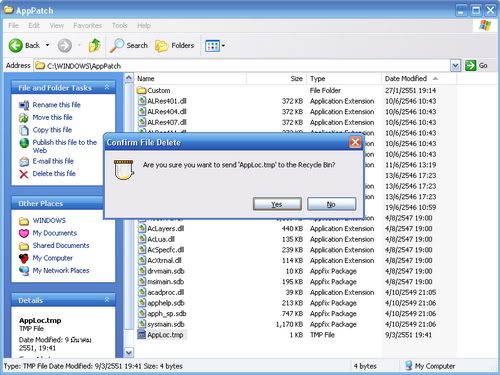Open the Views dropdown button
The image size is (500, 375).
[x=215, y=46]
